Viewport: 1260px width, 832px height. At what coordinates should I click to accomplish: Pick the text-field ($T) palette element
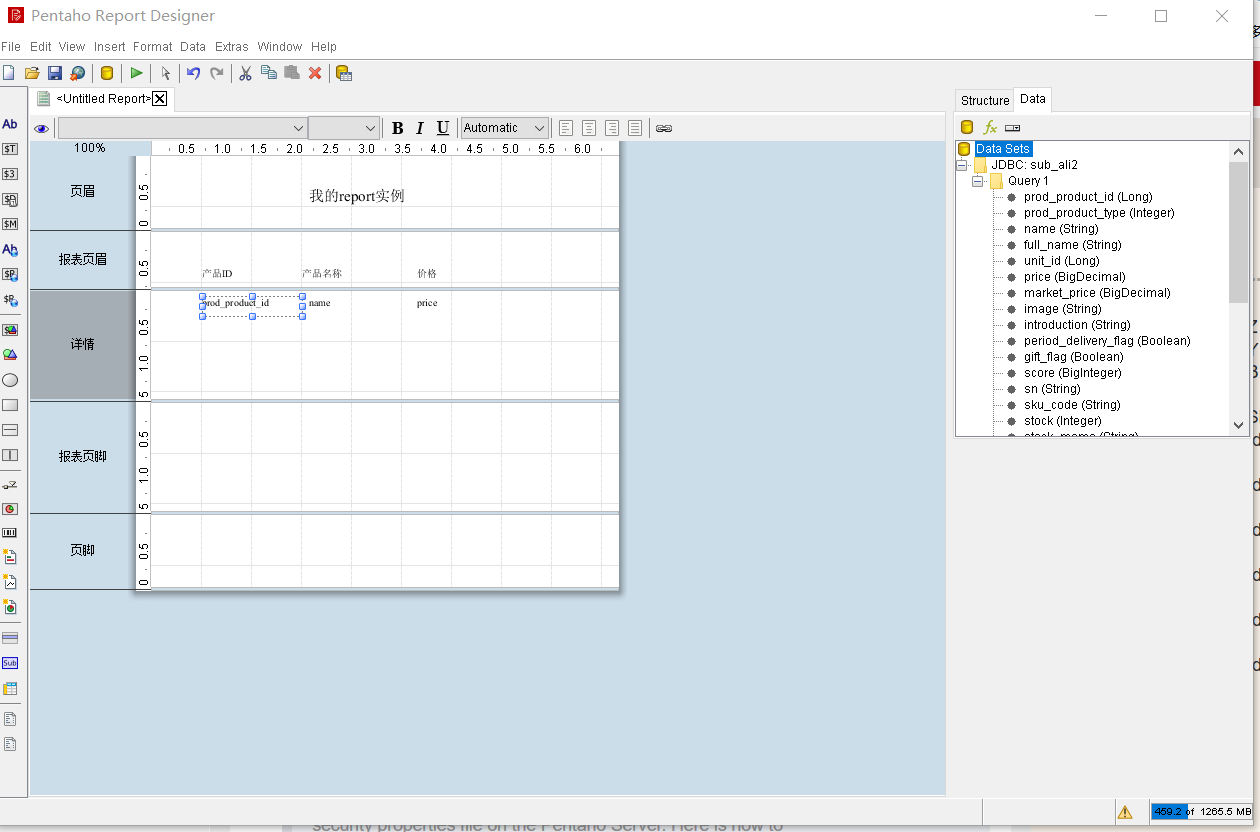point(10,149)
